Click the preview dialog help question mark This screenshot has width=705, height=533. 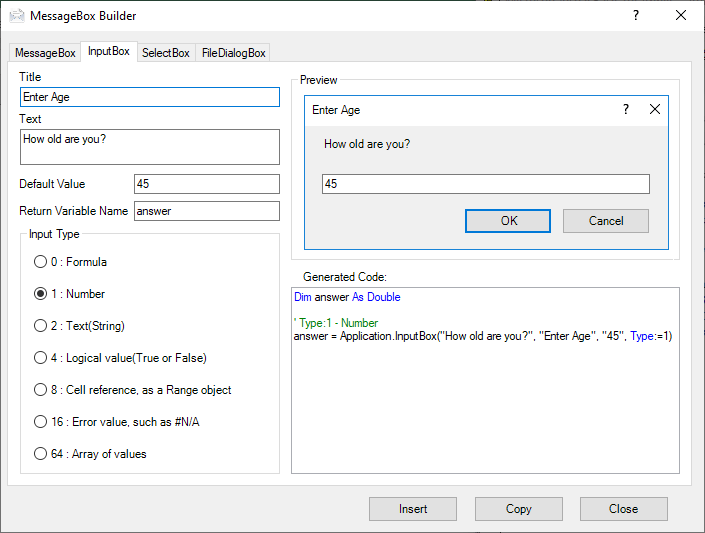[626, 109]
